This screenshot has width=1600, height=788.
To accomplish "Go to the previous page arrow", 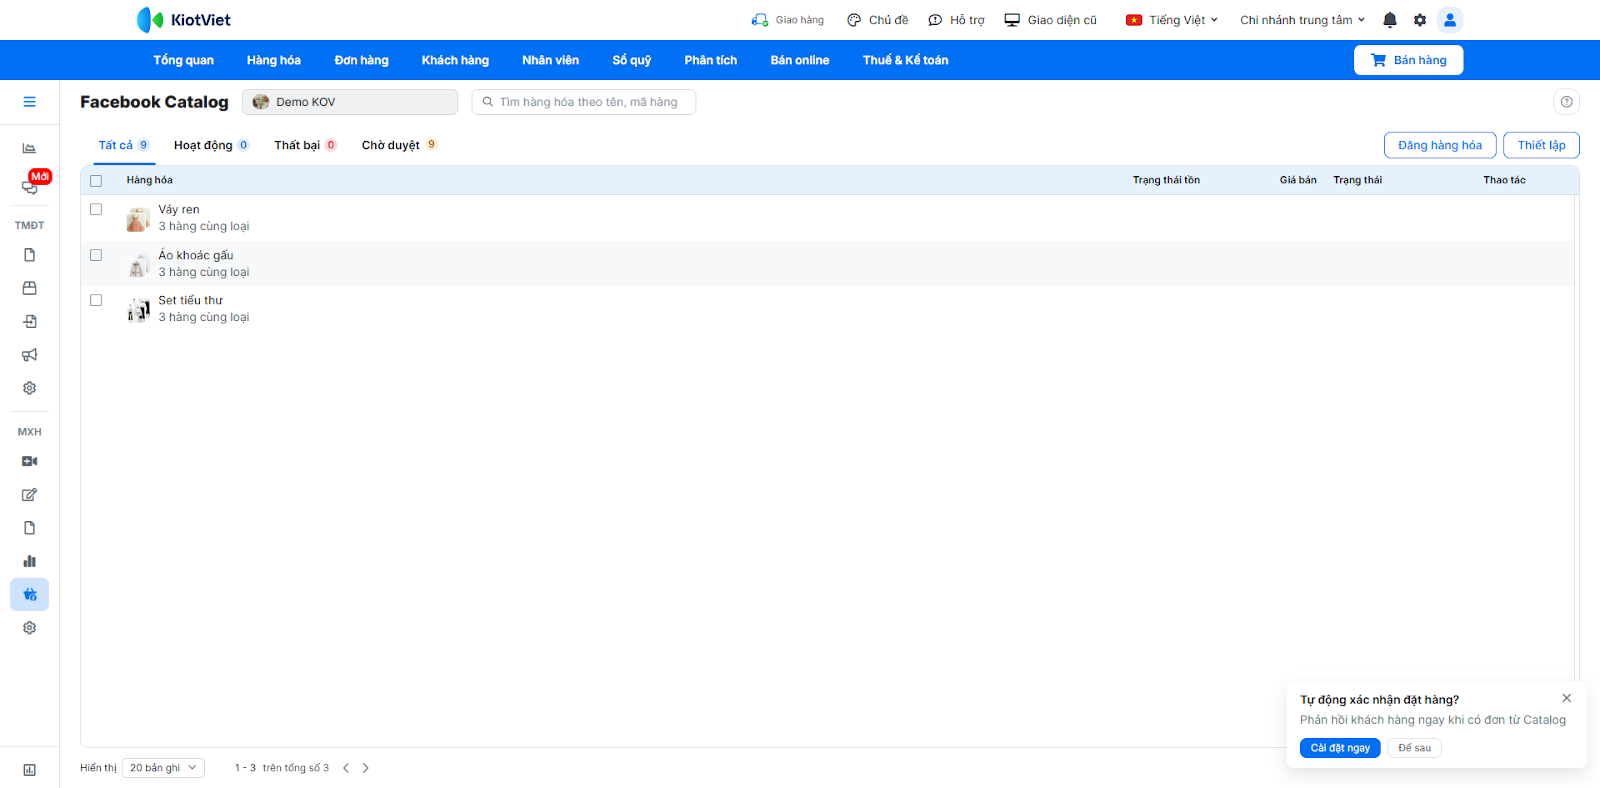I will coord(346,768).
